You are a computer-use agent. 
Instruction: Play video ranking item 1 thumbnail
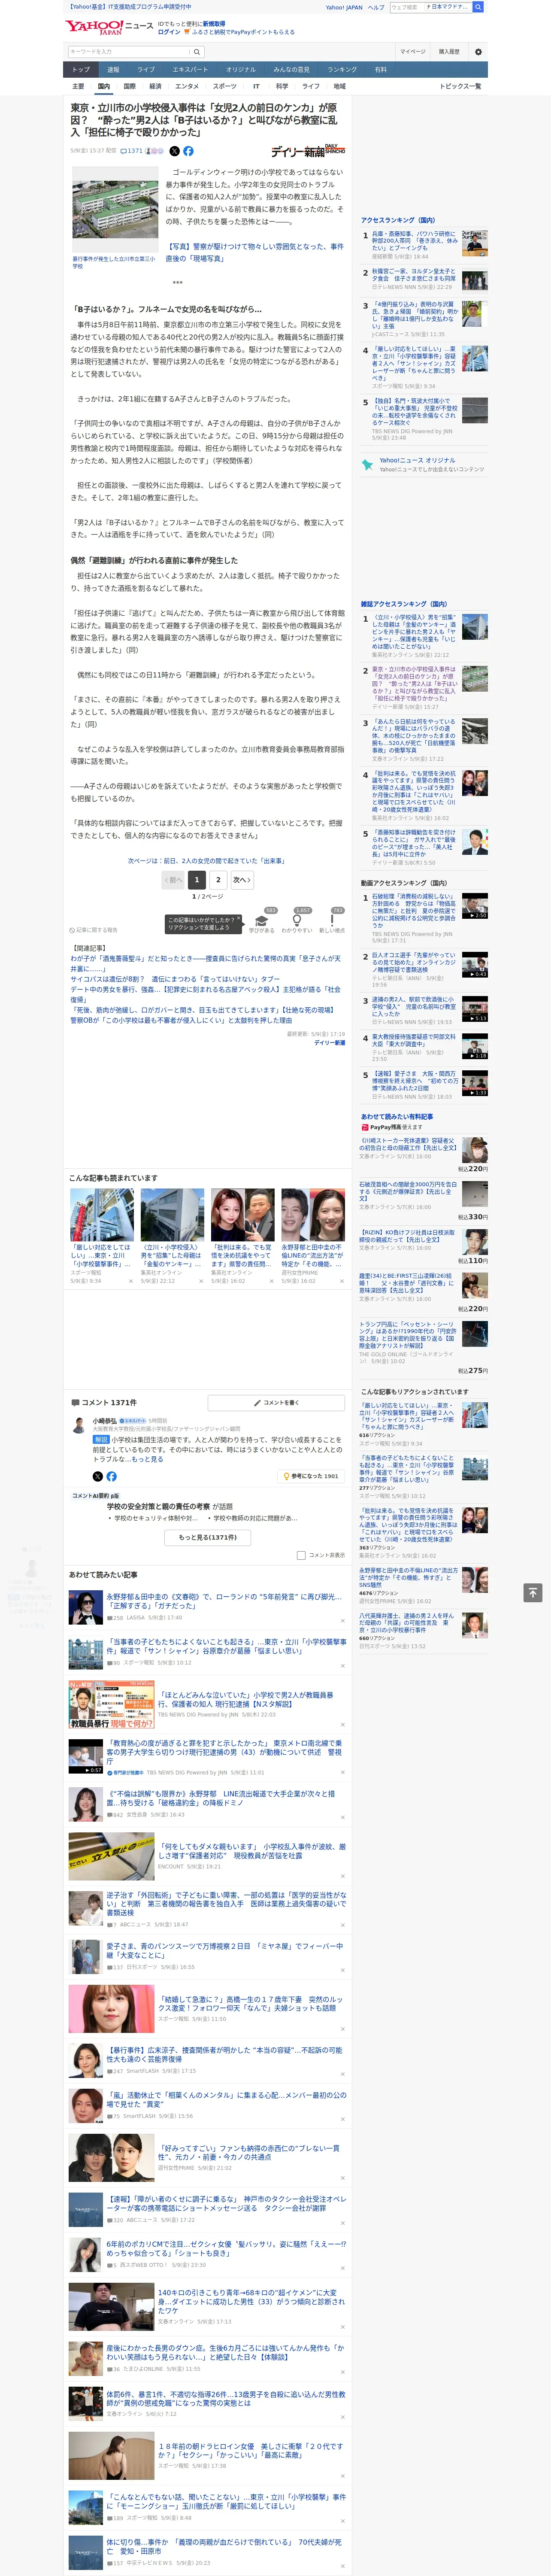[x=475, y=906]
